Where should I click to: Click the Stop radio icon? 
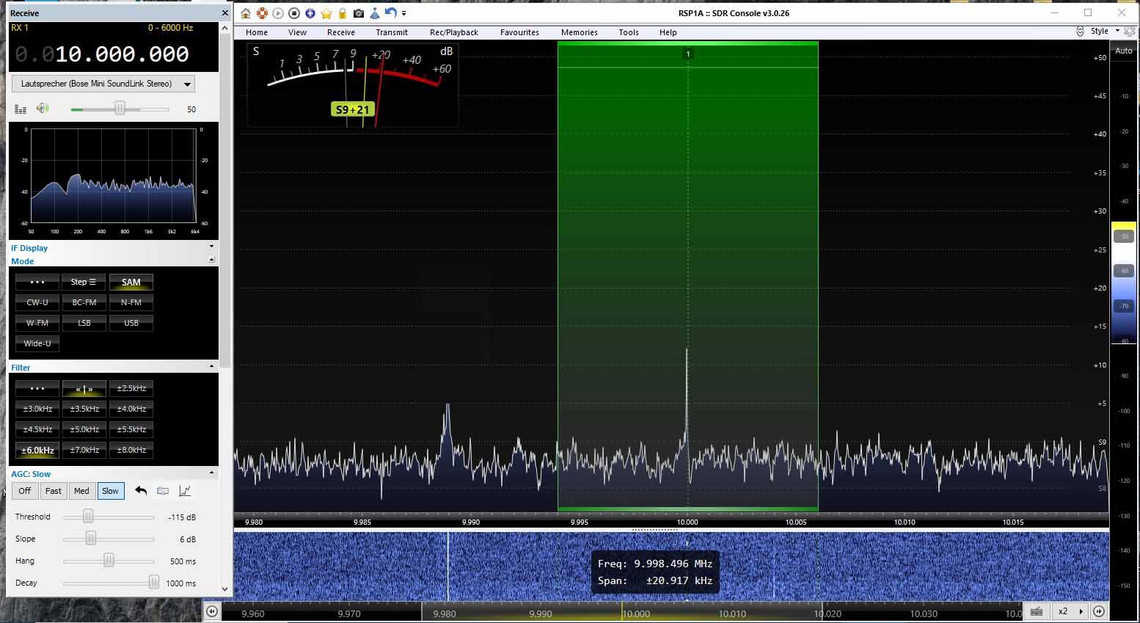pos(294,13)
